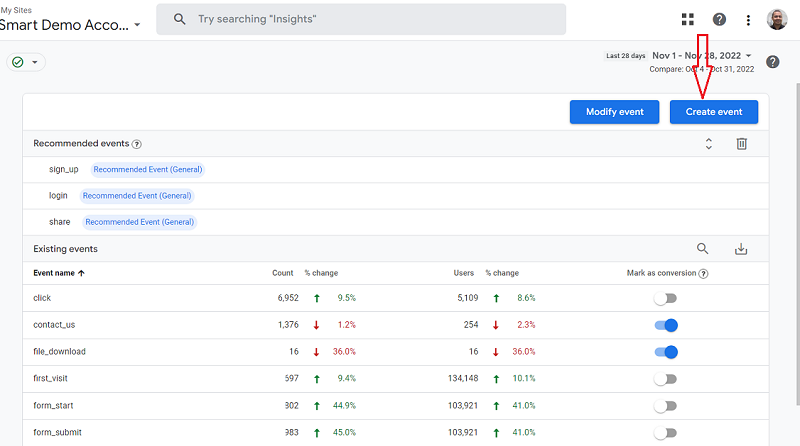Toggle conversion for first_visit event
Screen dimensions: 800x446
[665, 379]
